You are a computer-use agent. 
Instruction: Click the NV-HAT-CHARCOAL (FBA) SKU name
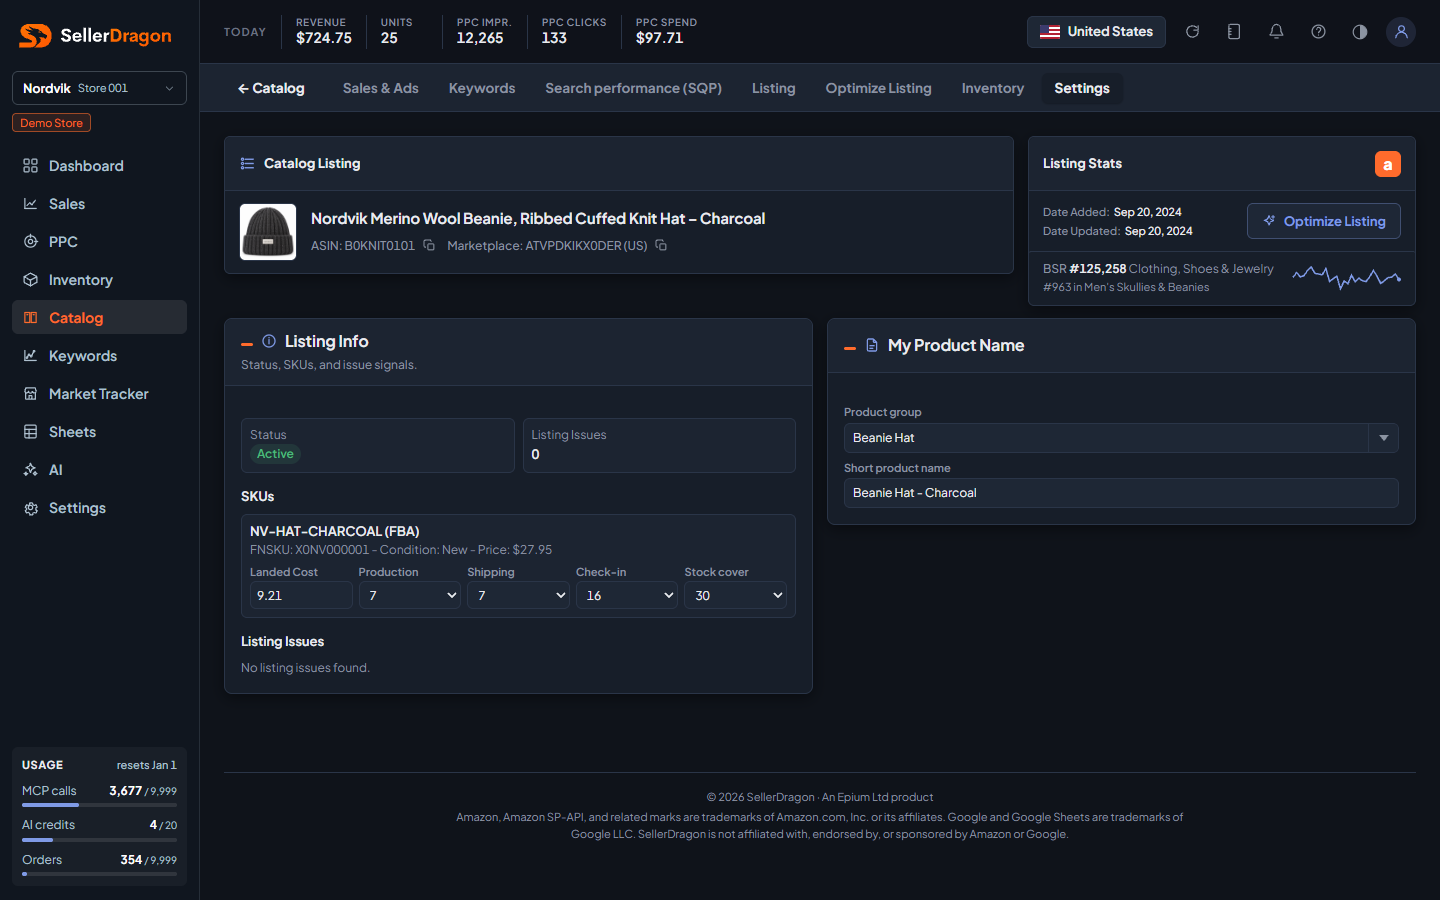334,531
